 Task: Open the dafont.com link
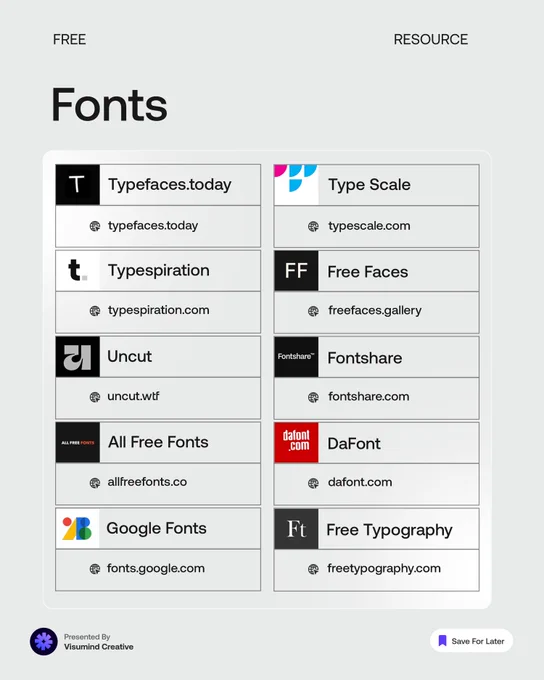point(360,482)
